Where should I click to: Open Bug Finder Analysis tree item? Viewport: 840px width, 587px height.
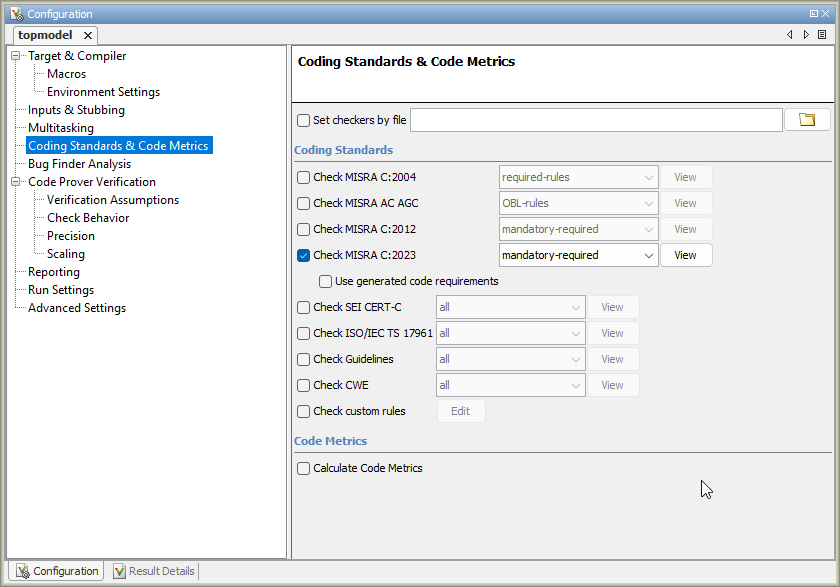[79, 164]
